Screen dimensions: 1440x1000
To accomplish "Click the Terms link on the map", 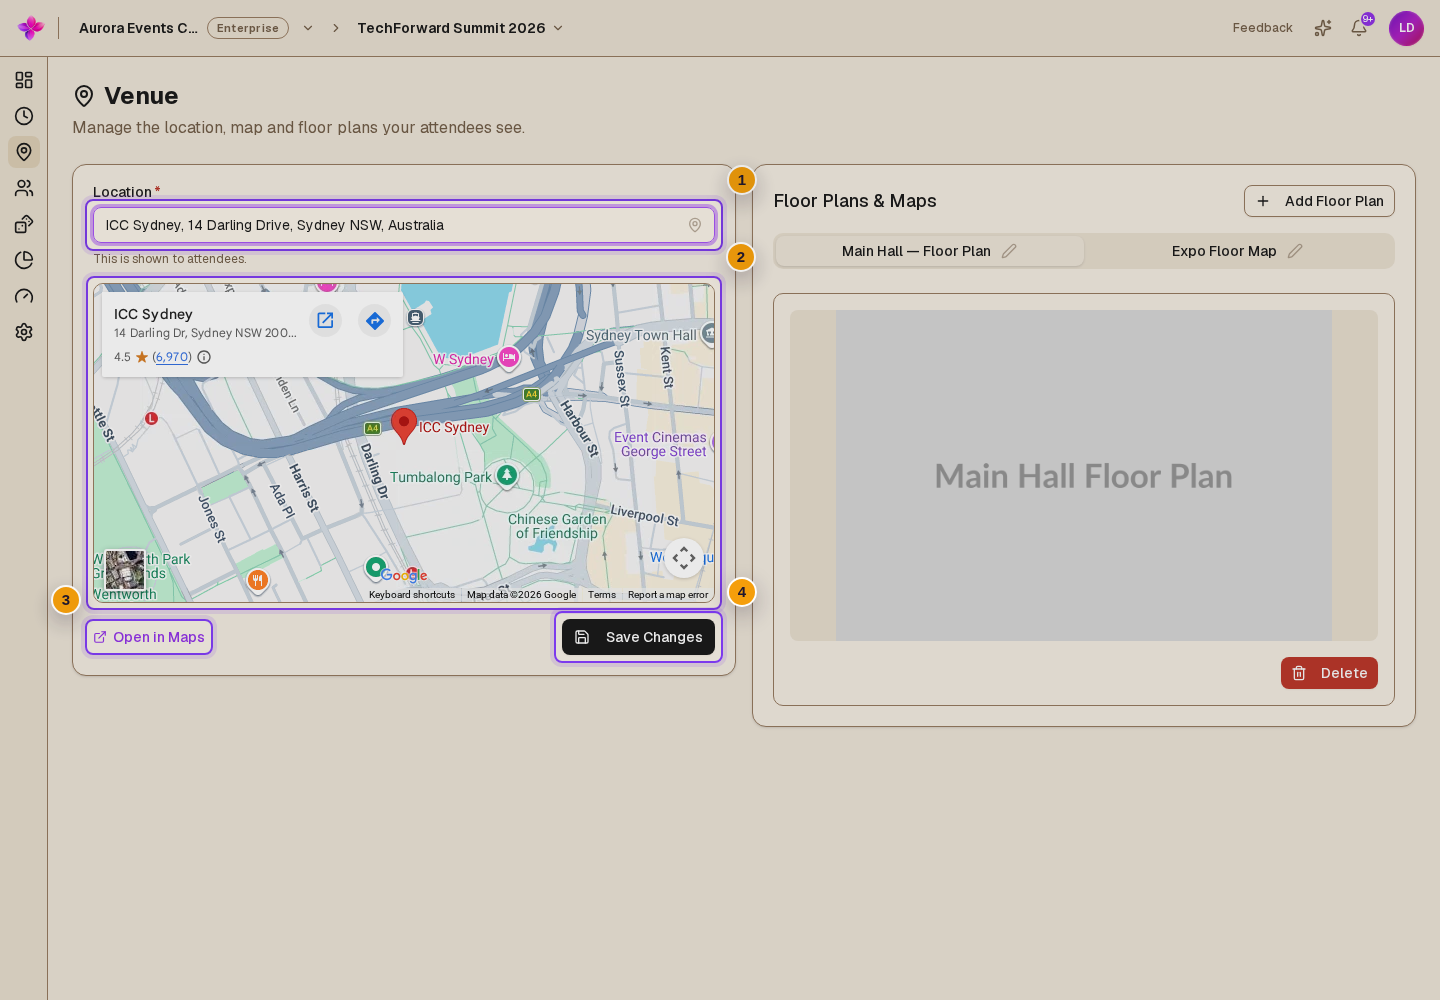I will pyautogui.click(x=602, y=595).
